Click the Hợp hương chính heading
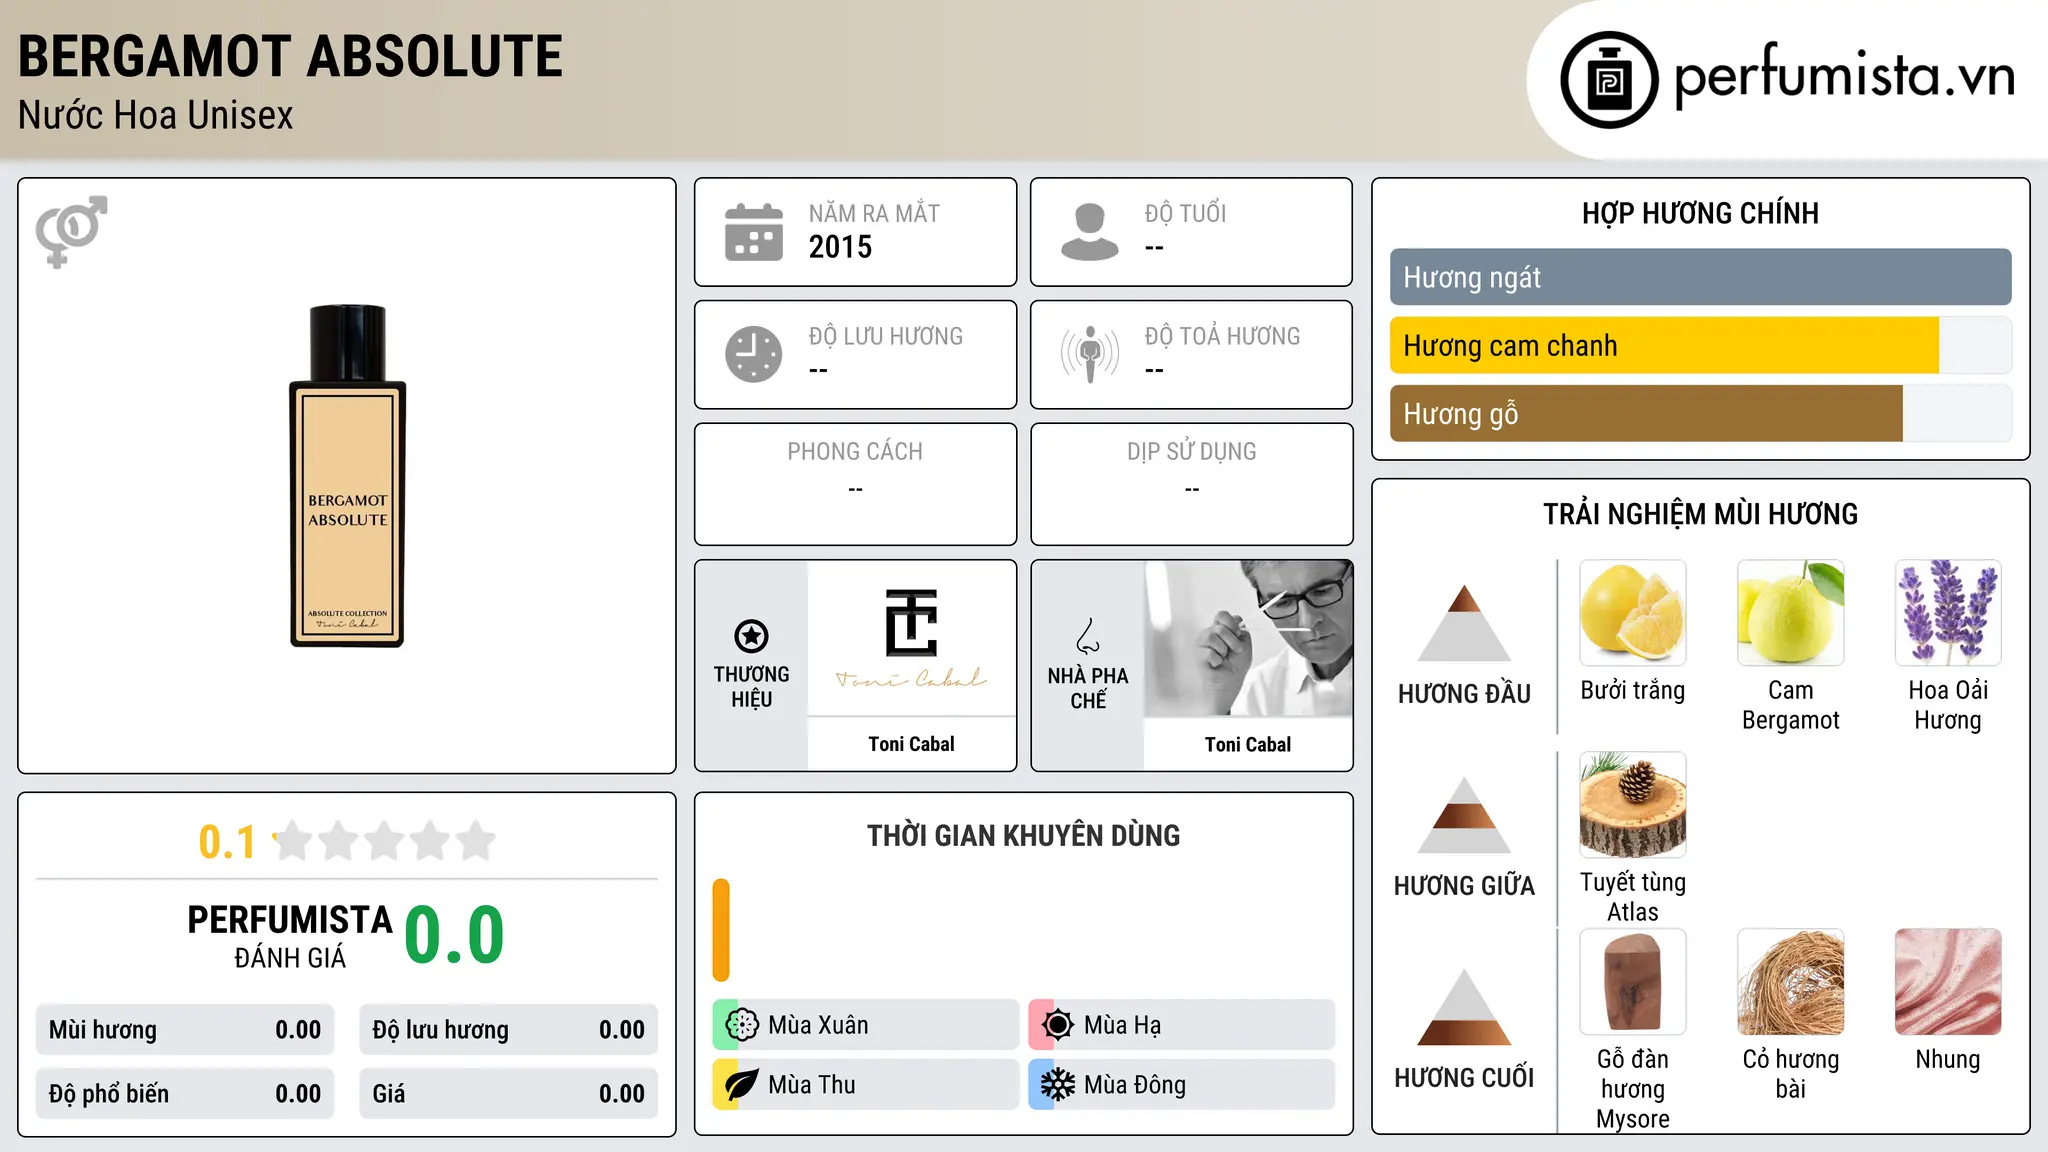The width and height of the screenshot is (2048, 1152). (x=1700, y=213)
